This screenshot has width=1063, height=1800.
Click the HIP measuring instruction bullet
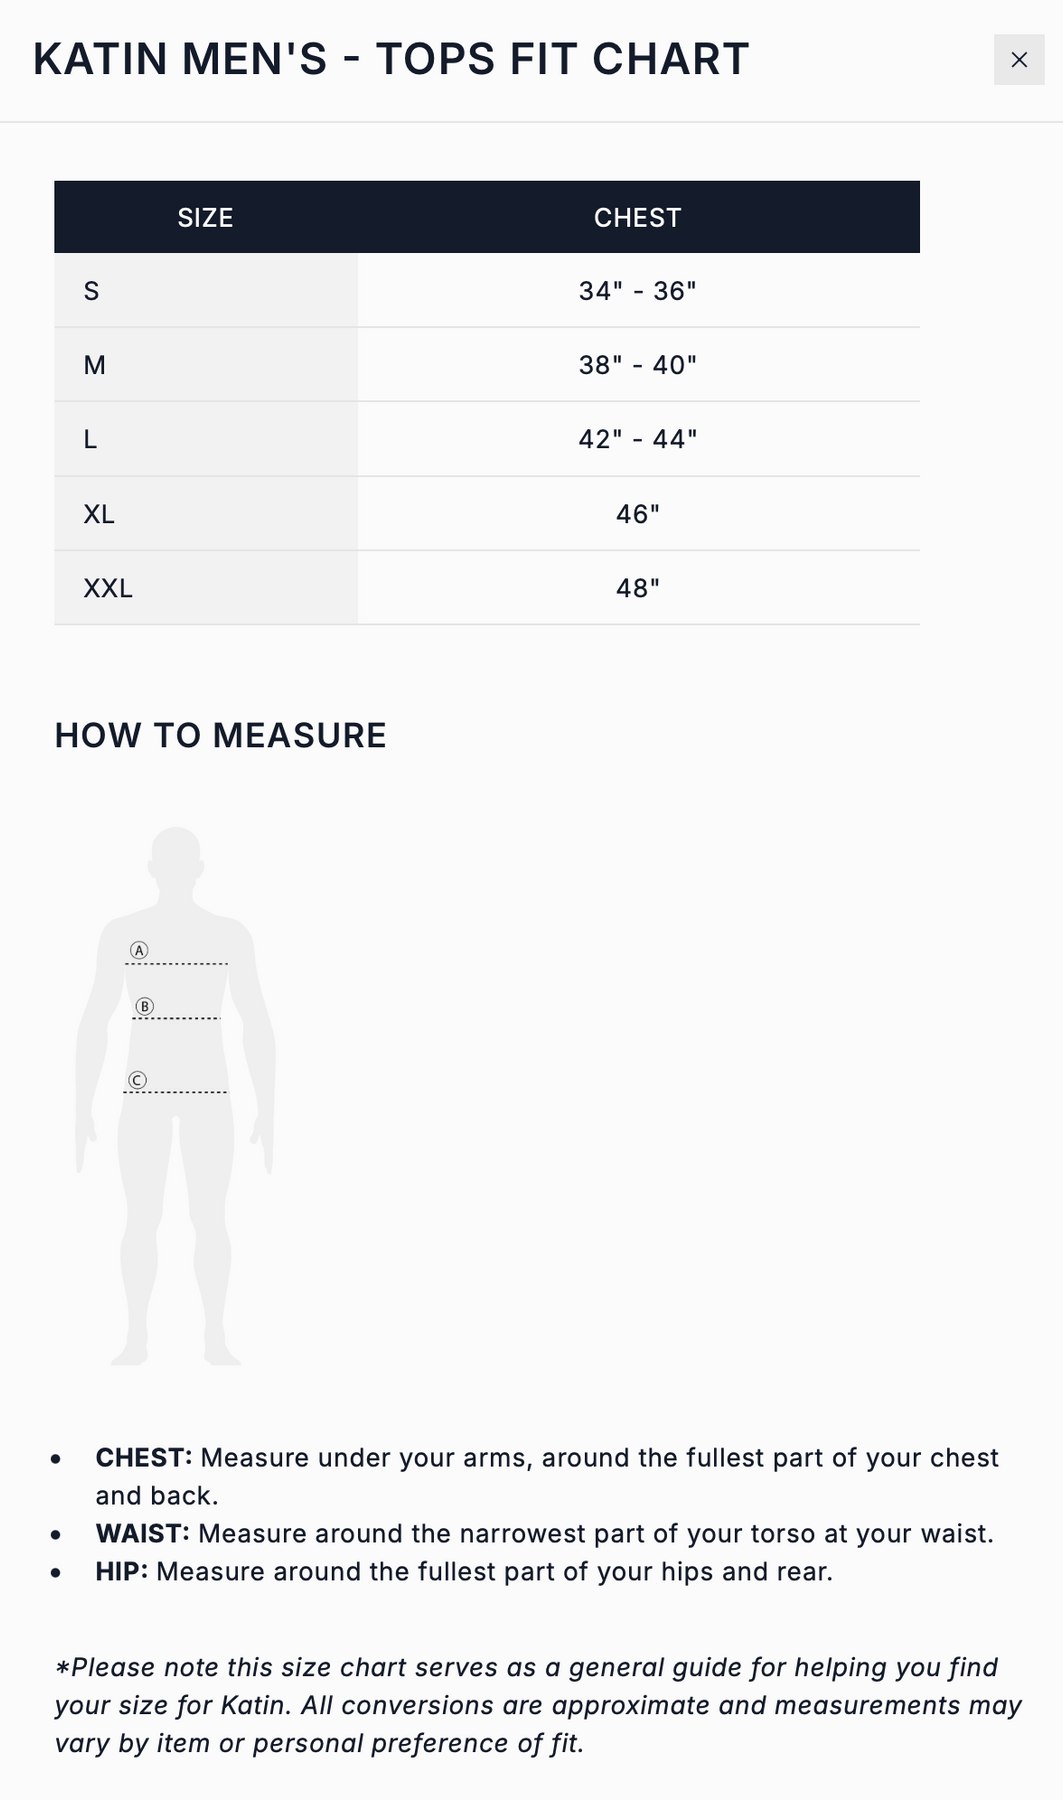click(x=464, y=1572)
